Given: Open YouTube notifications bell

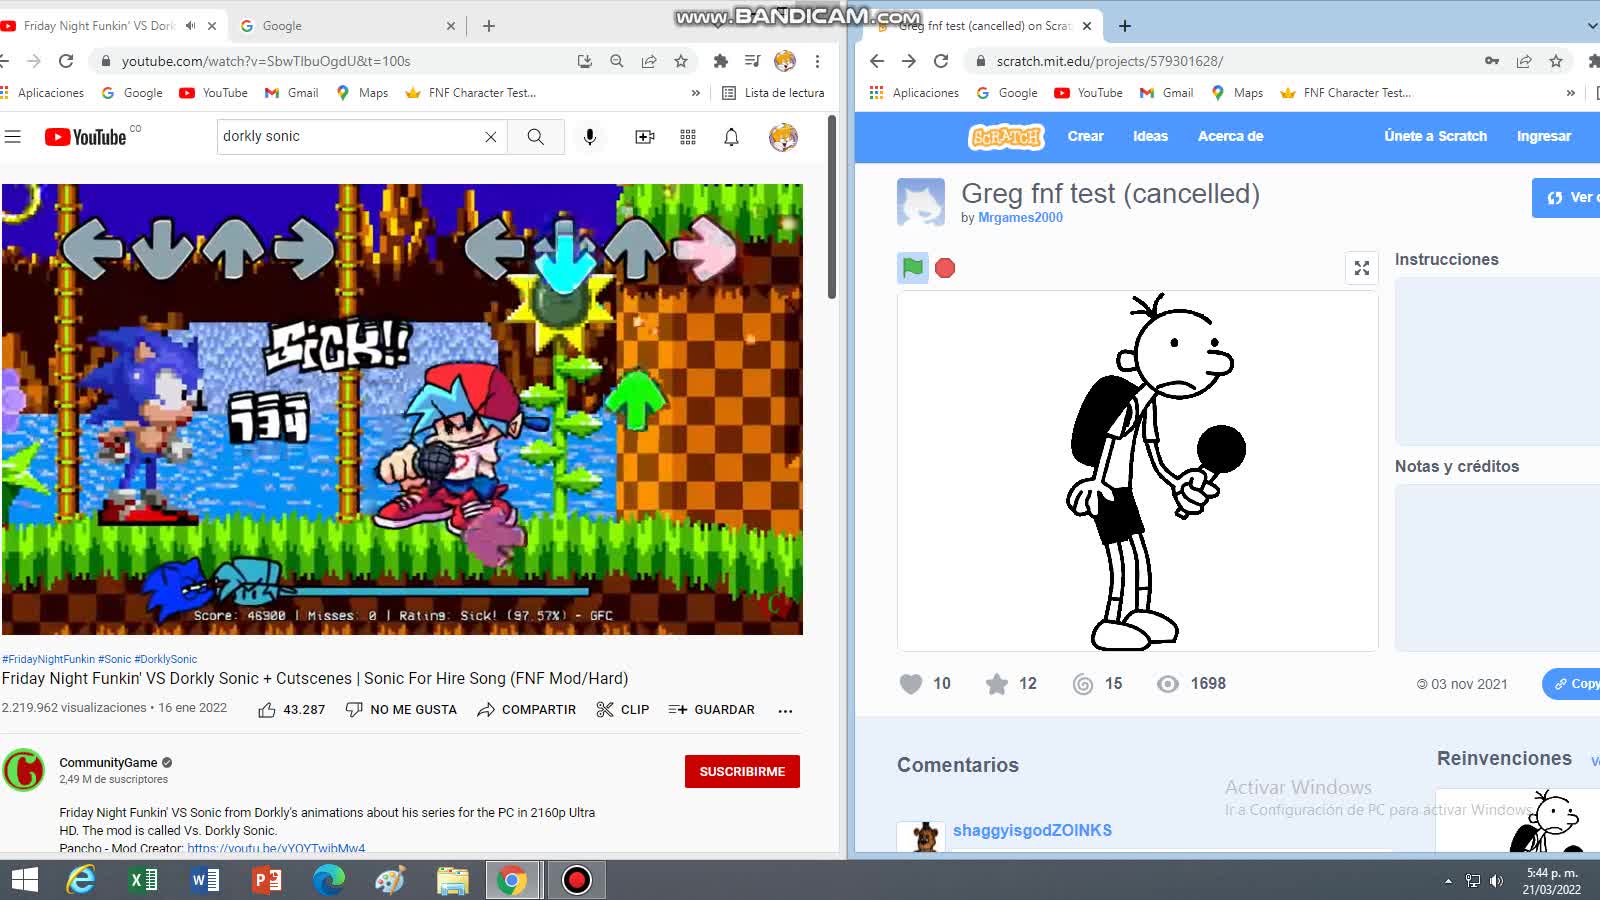Looking at the screenshot, I should coord(731,137).
